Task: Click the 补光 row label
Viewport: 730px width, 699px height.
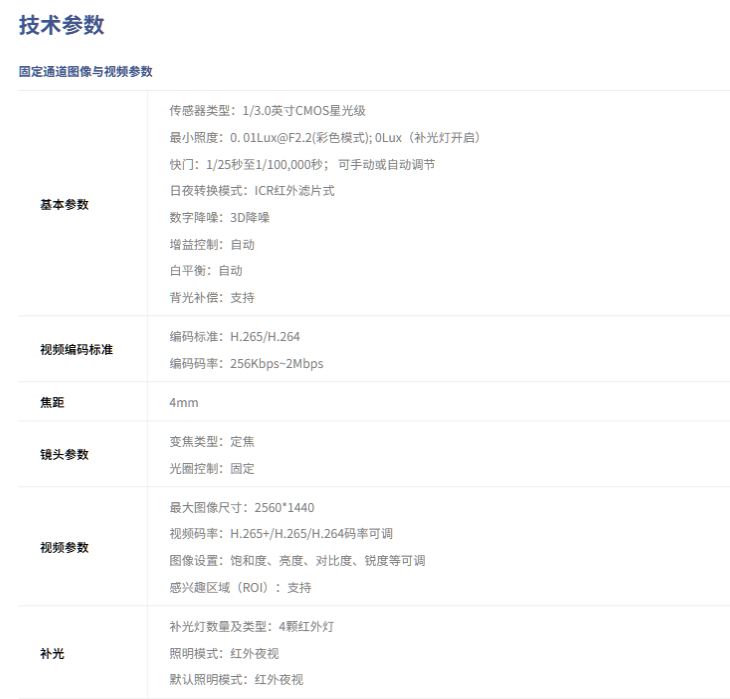Action: (52, 653)
